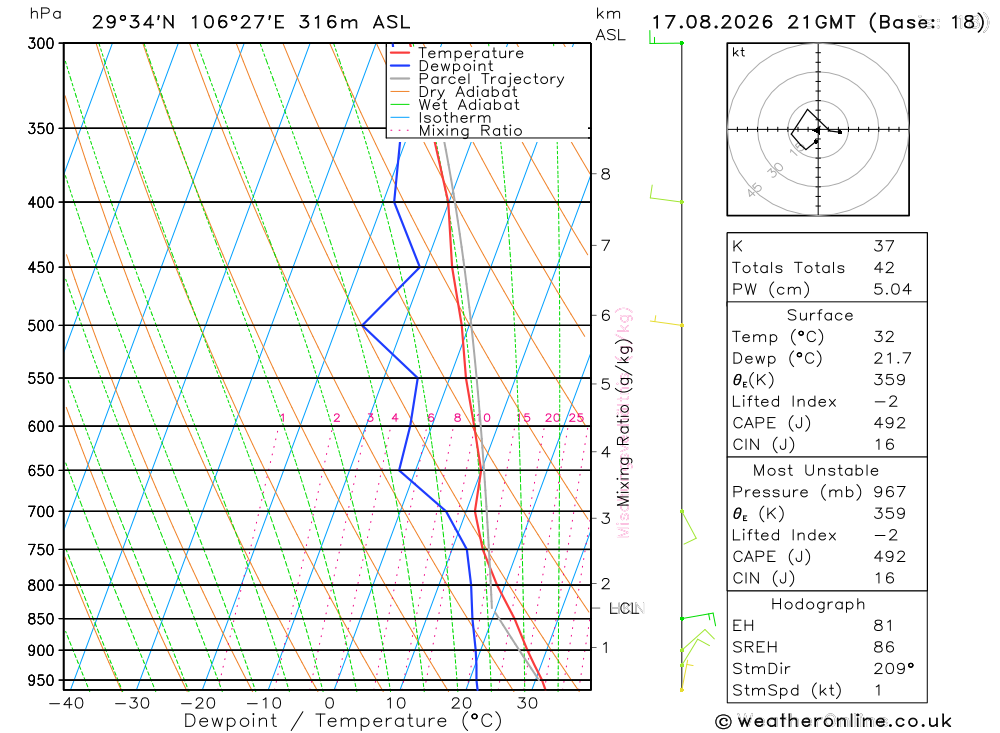Click the date header '17.08.2026 21GMT'
The image size is (1000, 733).
(x=753, y=22)
